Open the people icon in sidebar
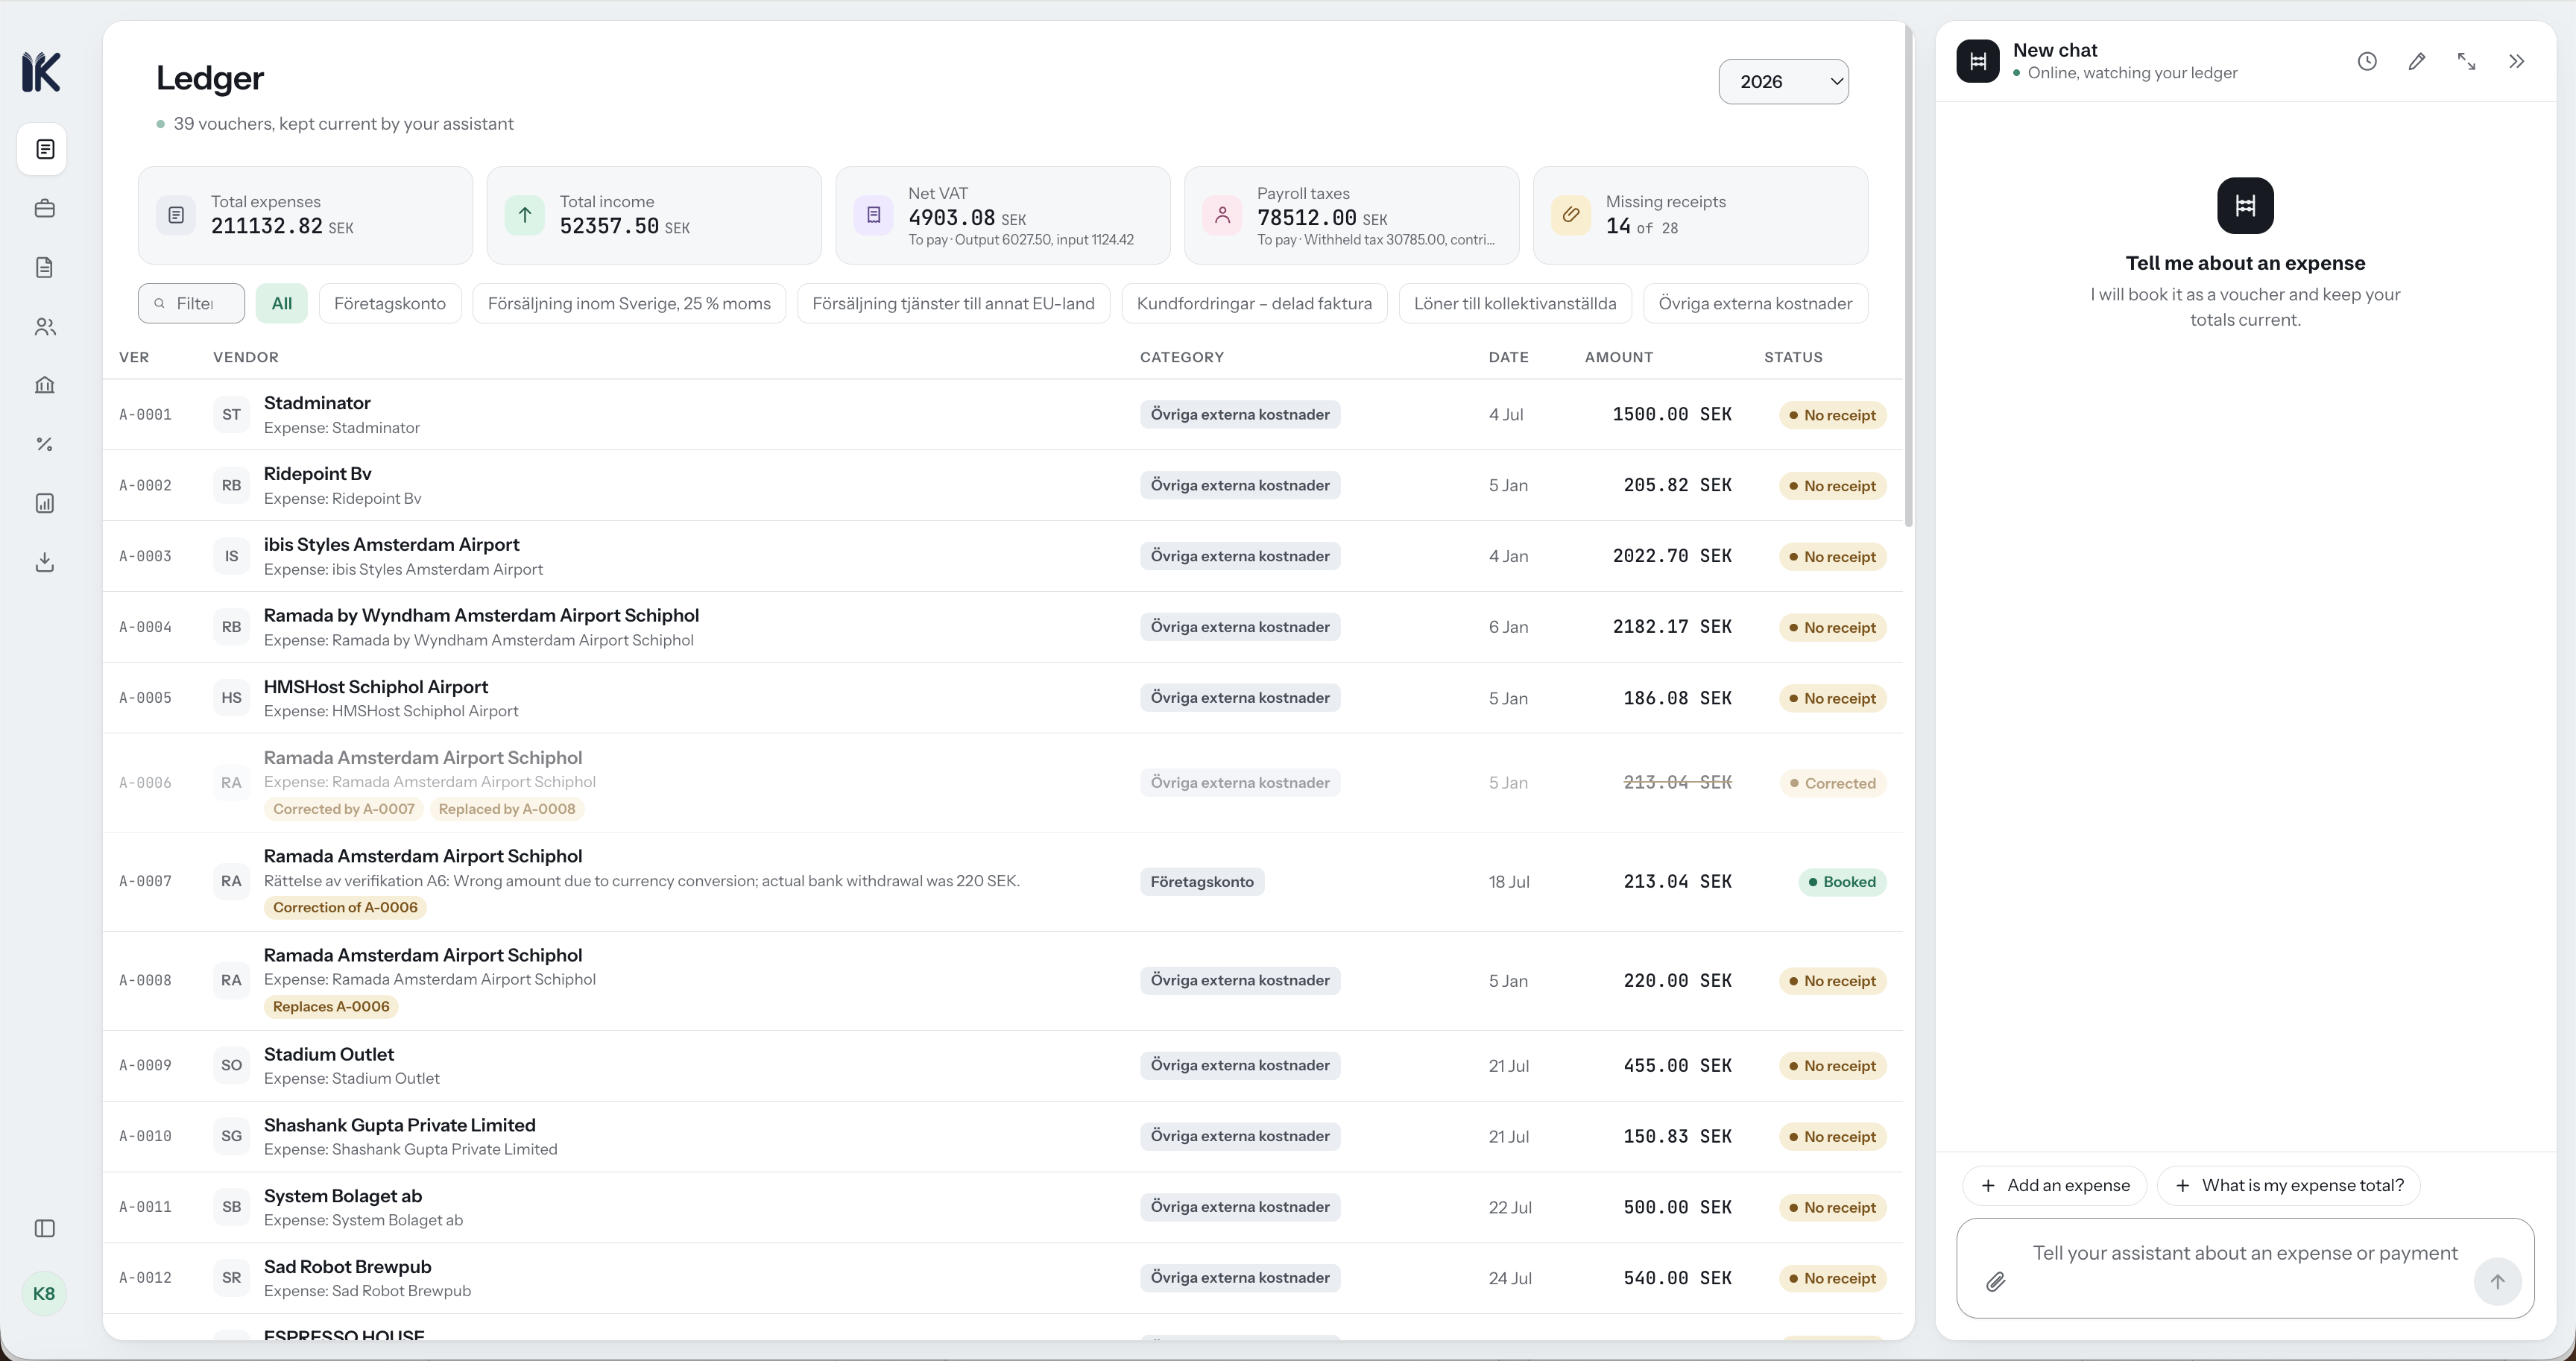Image resolution: width=2576 pixels, height=1361 pixels. 44,326
